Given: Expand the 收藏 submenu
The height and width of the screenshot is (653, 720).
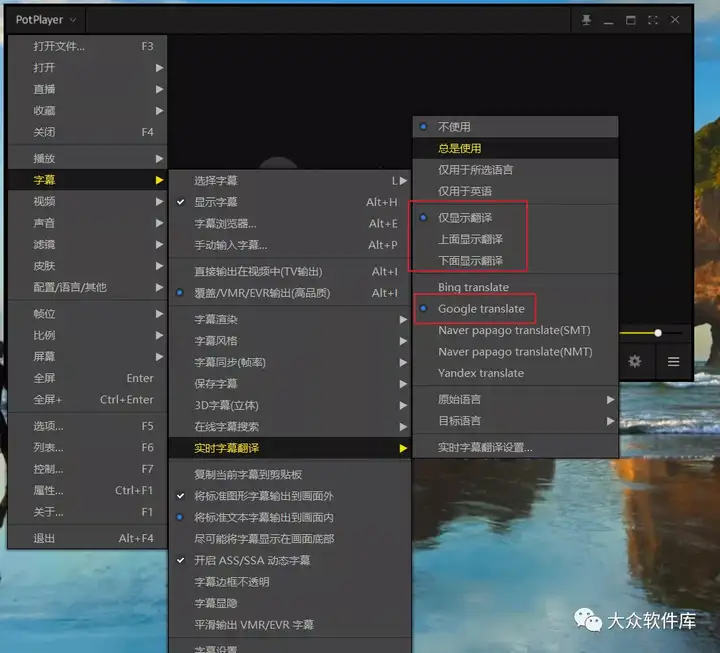Looking at the screenshot, I should click(87, 111).
